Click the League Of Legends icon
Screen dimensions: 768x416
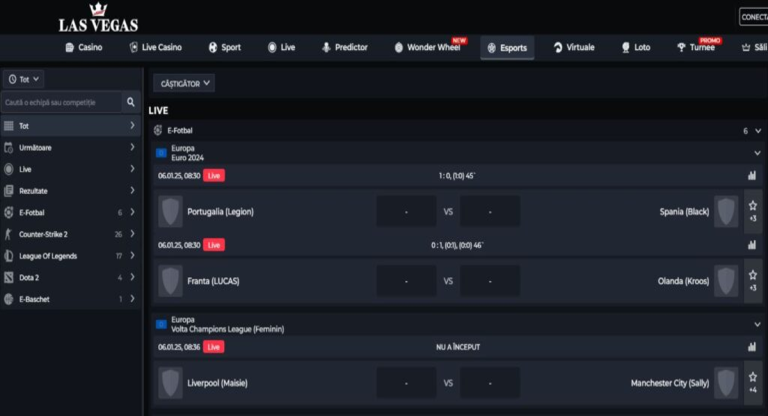[x=8, y=256]
